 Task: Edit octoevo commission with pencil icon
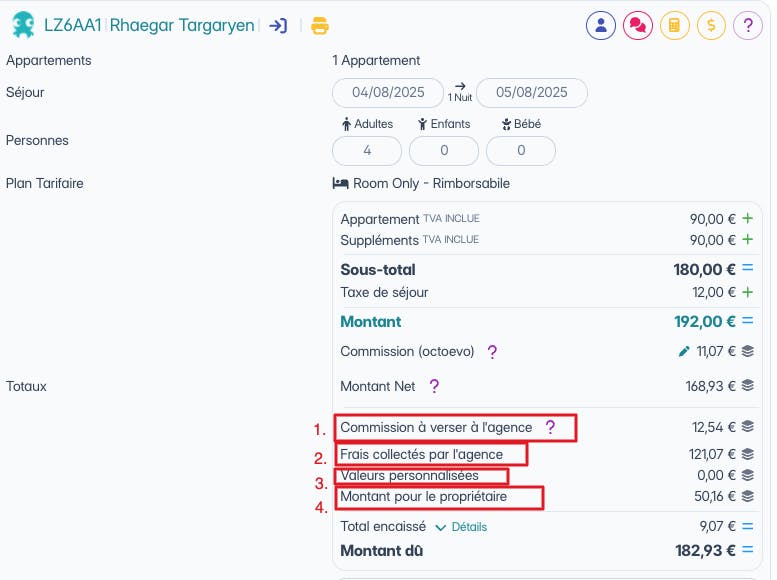pyautogui.click(x=684, y=352)
